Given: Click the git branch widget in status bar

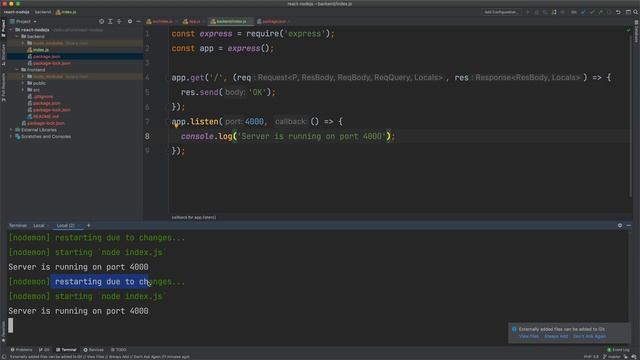Looking at the screenshot, I should (612, 357).
